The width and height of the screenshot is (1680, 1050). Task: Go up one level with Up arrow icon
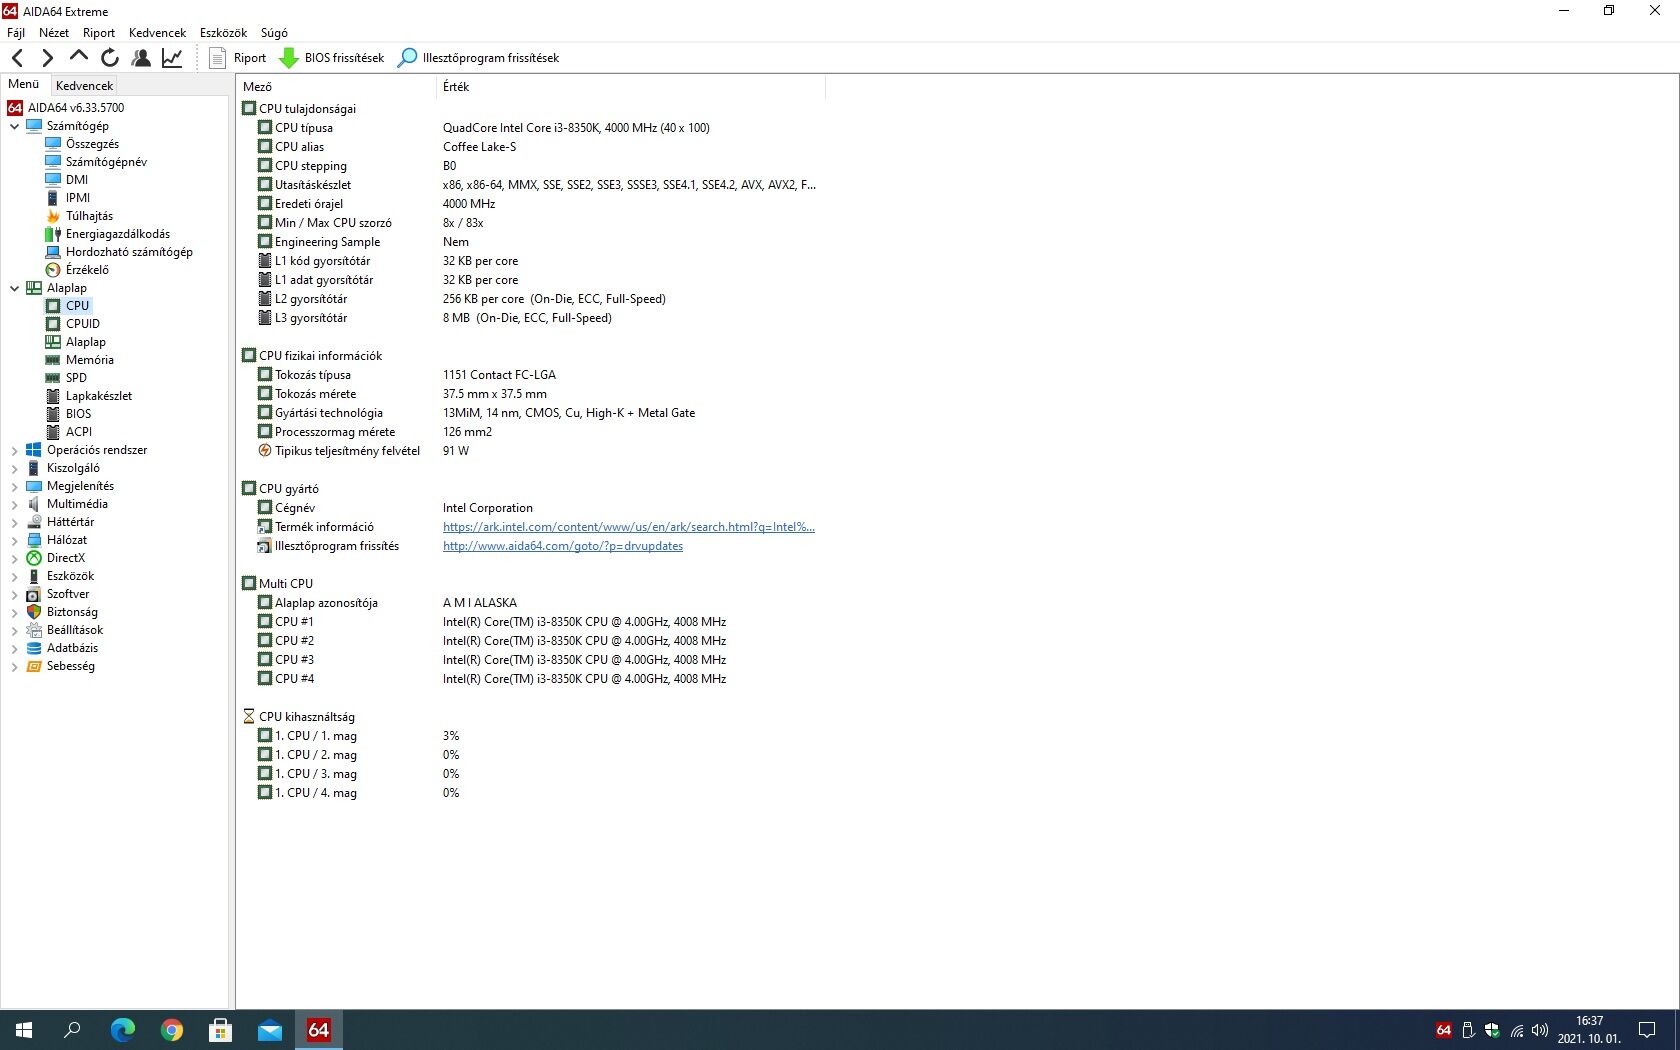pyautogui.click(x=79, y=58)
